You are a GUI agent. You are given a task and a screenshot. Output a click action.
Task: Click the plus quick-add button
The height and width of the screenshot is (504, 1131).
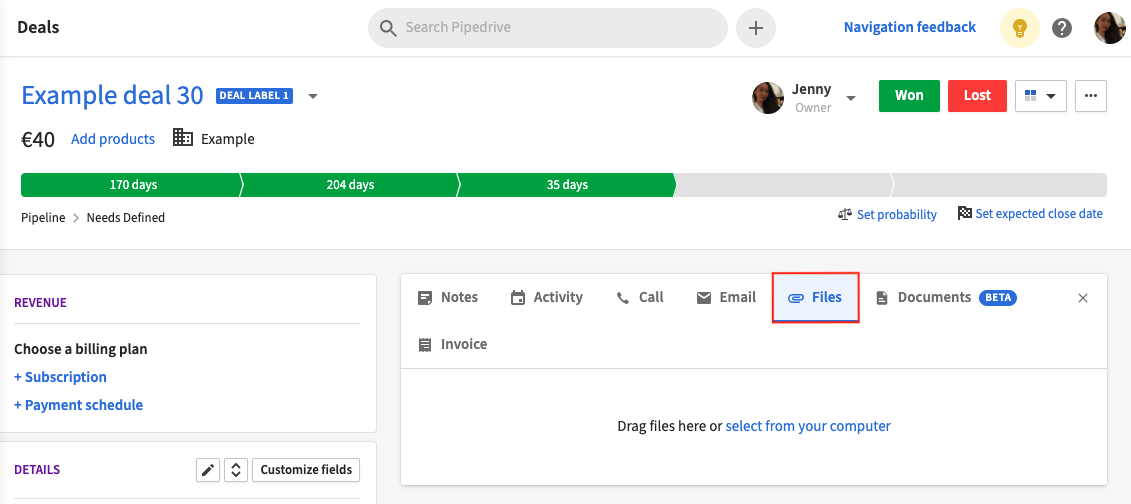[755, 28]
